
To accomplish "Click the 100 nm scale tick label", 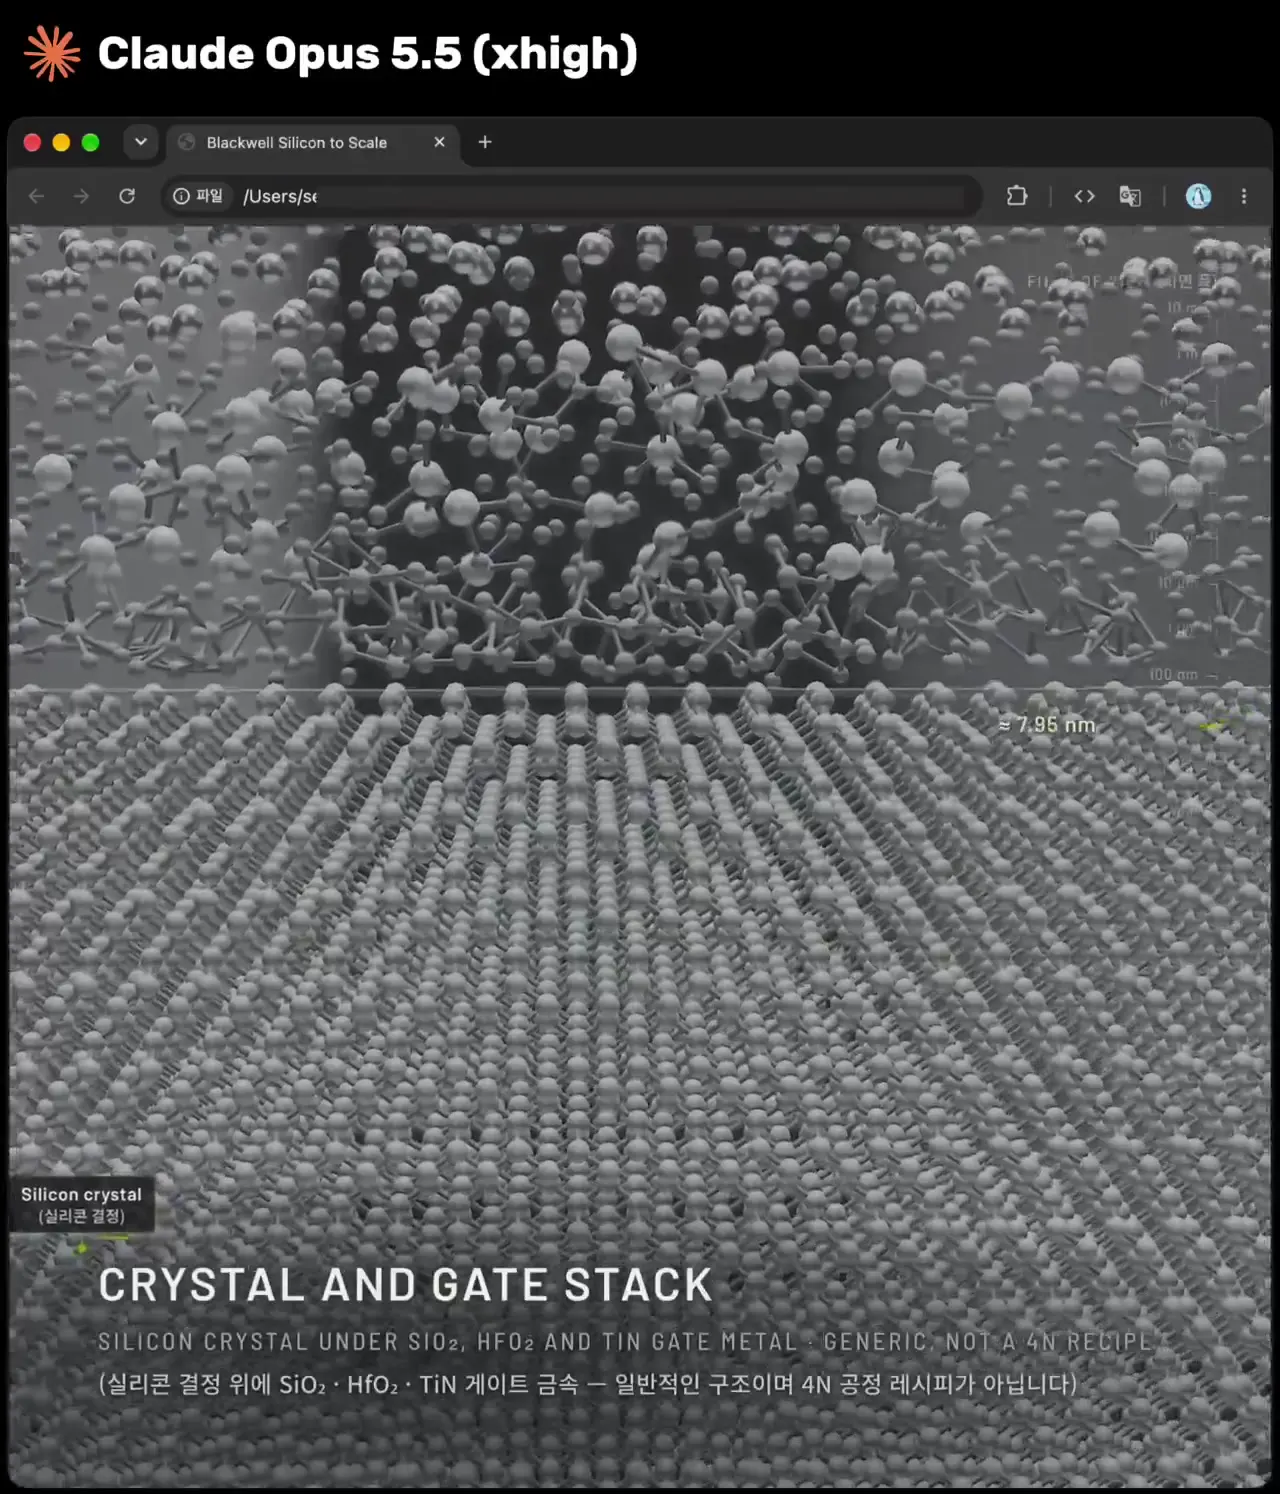I will (1173, 675).
